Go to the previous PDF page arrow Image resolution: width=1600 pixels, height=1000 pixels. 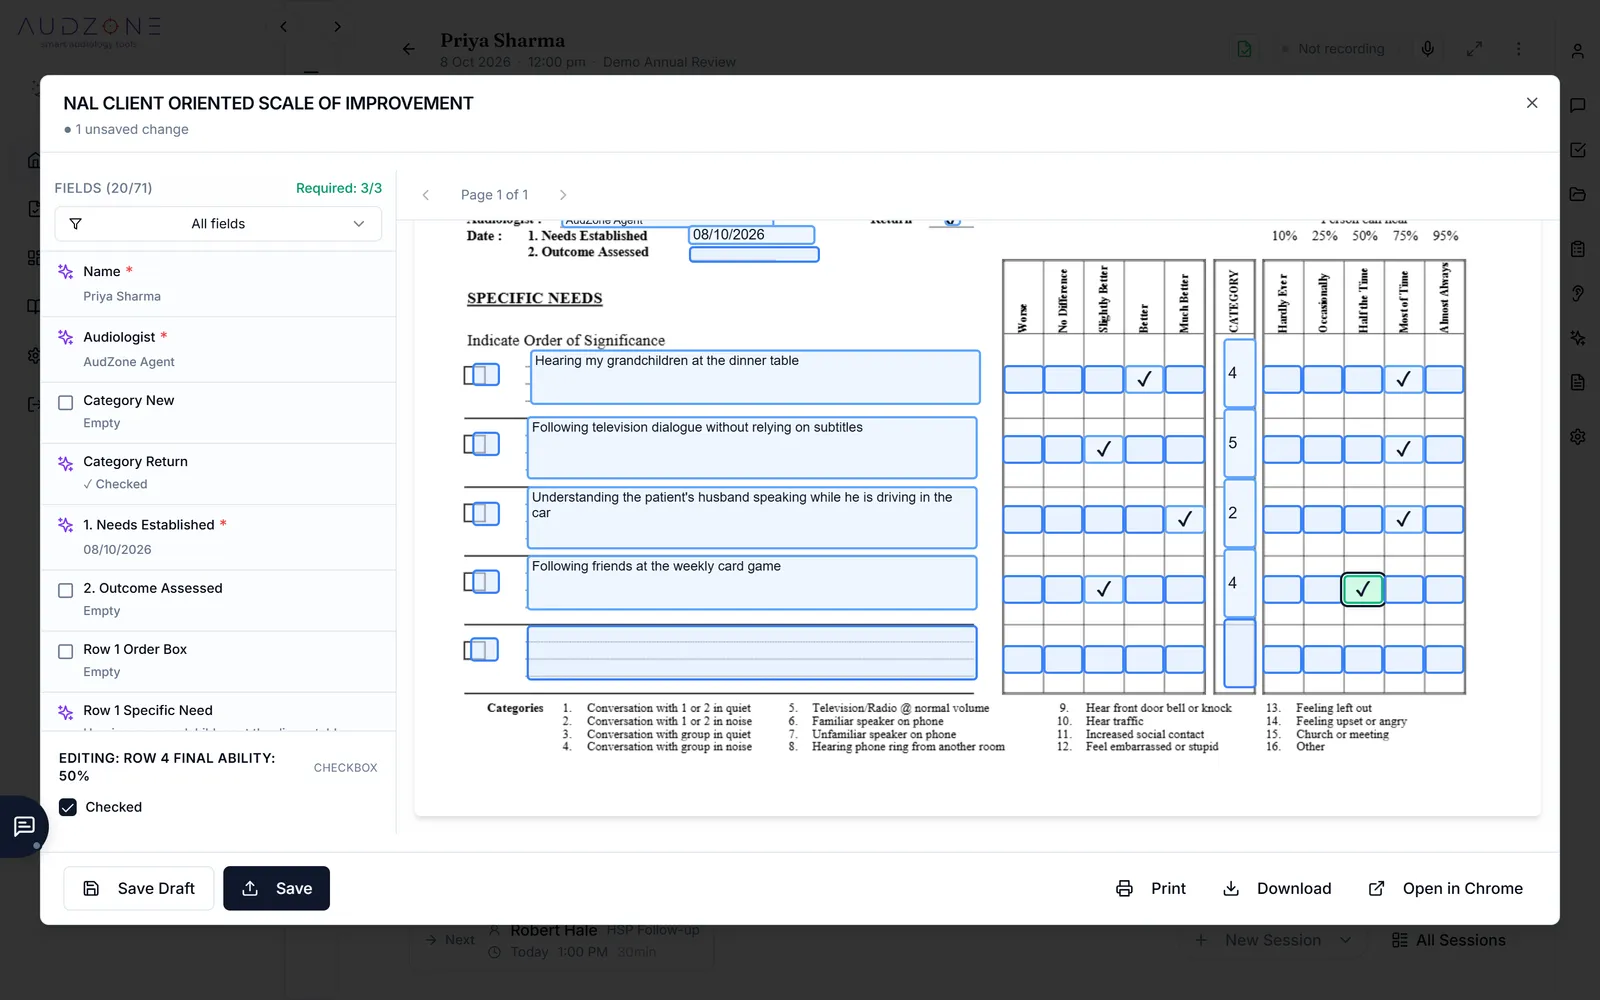point(426,195)
